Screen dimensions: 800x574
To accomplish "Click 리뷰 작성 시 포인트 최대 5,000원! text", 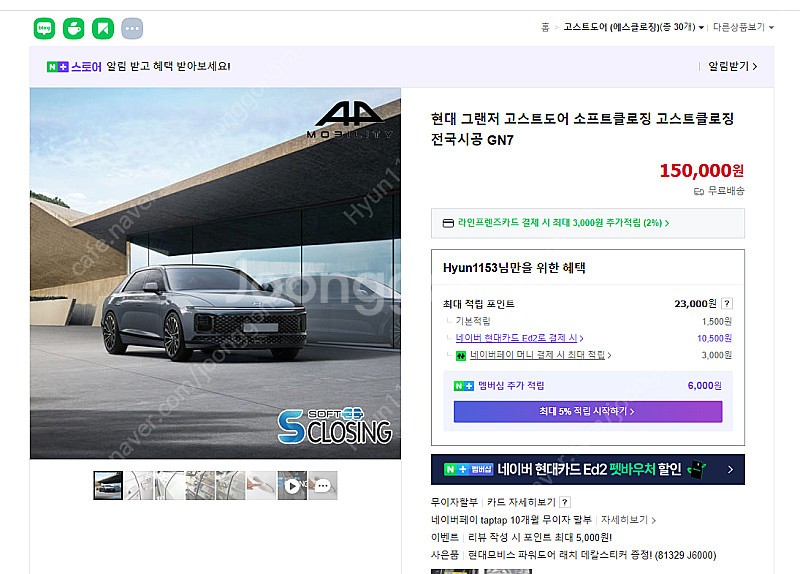I will 540,537.
